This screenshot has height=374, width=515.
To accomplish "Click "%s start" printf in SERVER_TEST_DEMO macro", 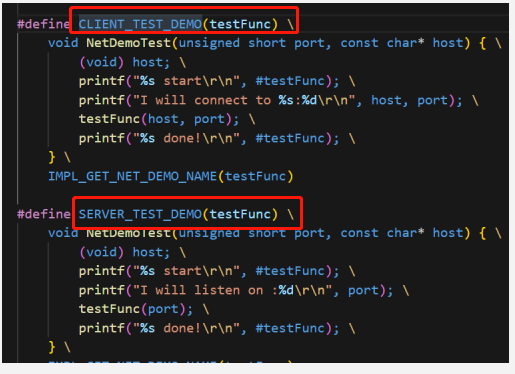I will coord(209,271).
